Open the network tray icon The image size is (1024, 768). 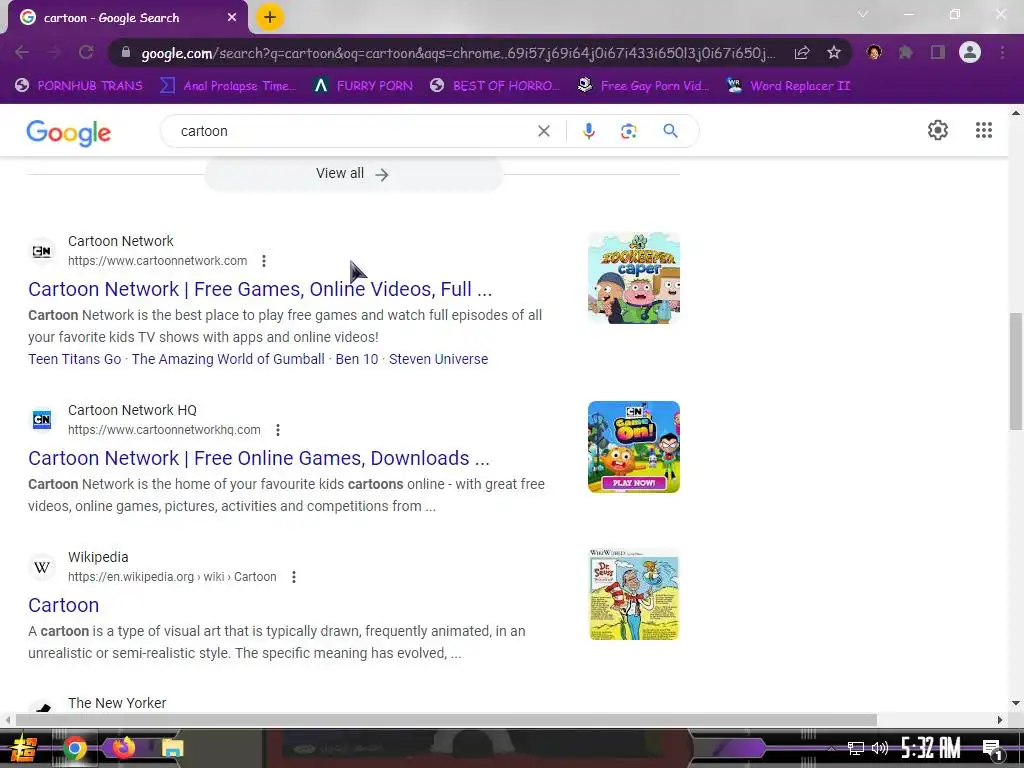tap(856, 748)
